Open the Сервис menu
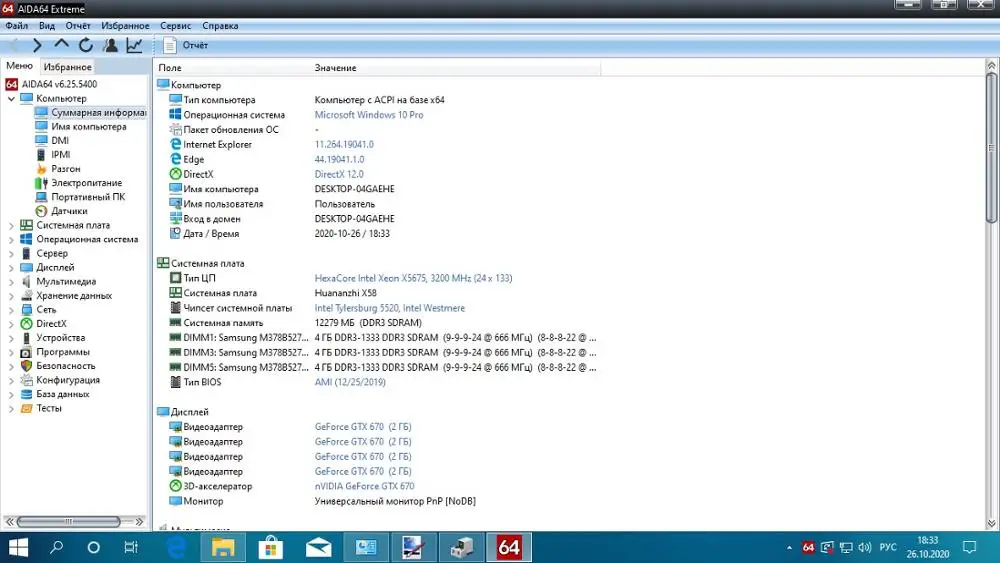The width and height of the screenshot is (1000, 563). (175, 26)
